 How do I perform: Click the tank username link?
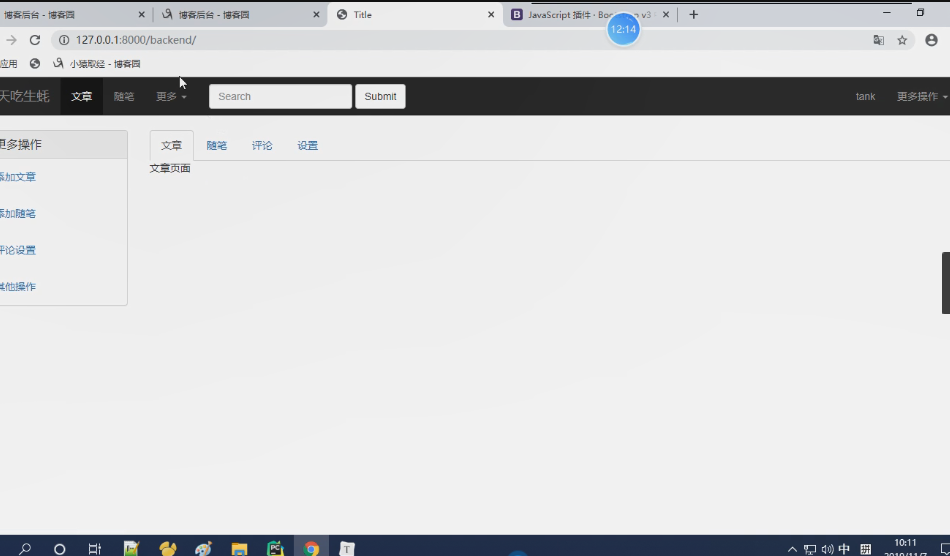point(865,96)
